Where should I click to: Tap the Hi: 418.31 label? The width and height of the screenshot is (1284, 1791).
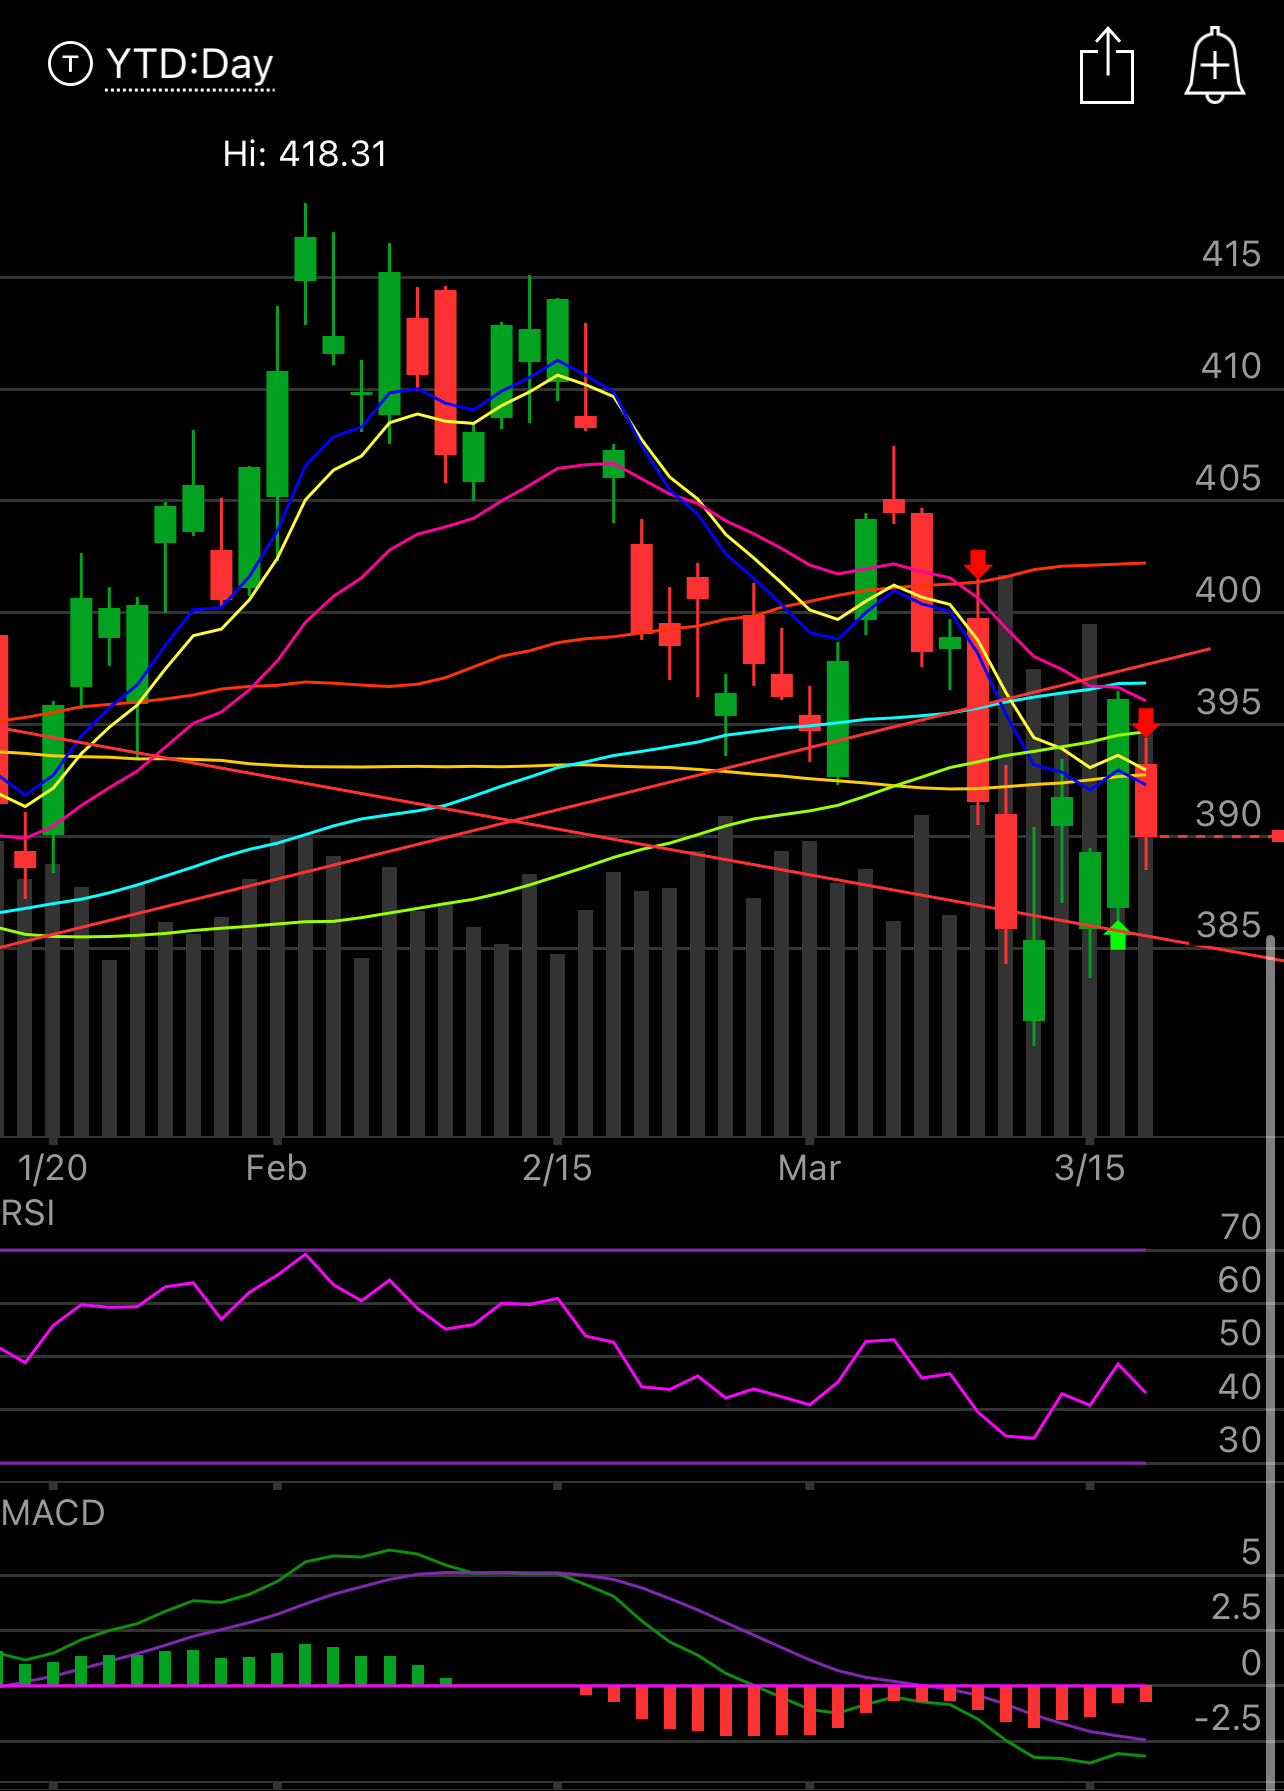tap(304, 154)
